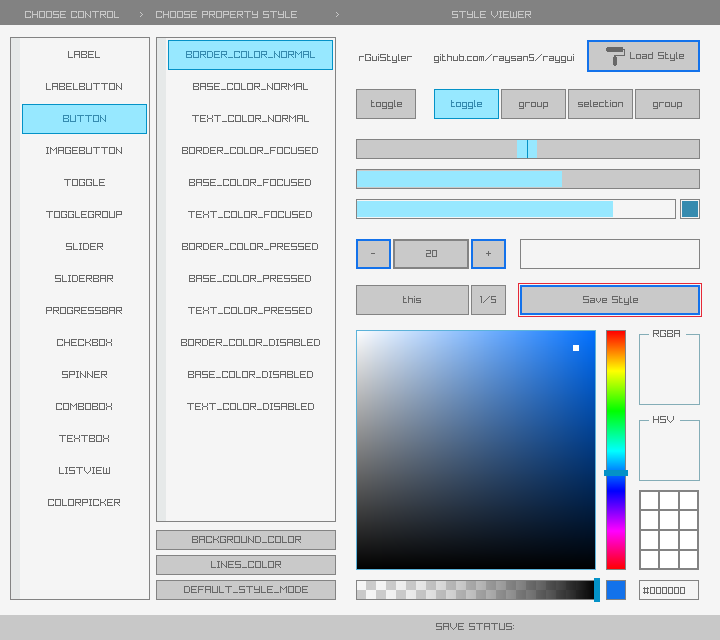The width and height of the screenshot is (720, 640).
Task: Click the empty text box beside spinner
Action: coord(610,254)
